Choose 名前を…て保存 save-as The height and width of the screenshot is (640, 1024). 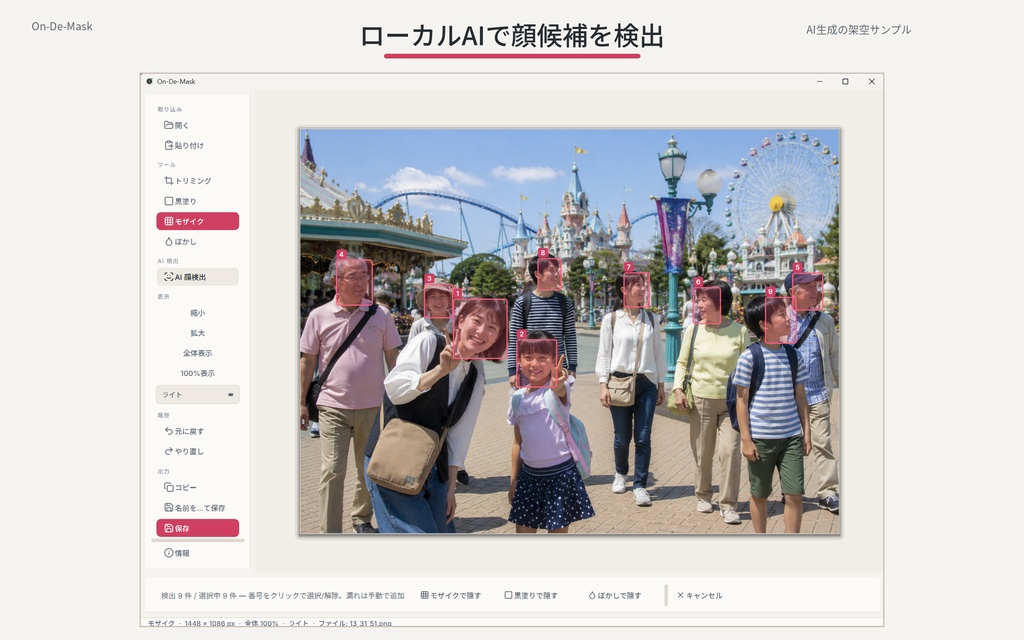coord(197,507)
